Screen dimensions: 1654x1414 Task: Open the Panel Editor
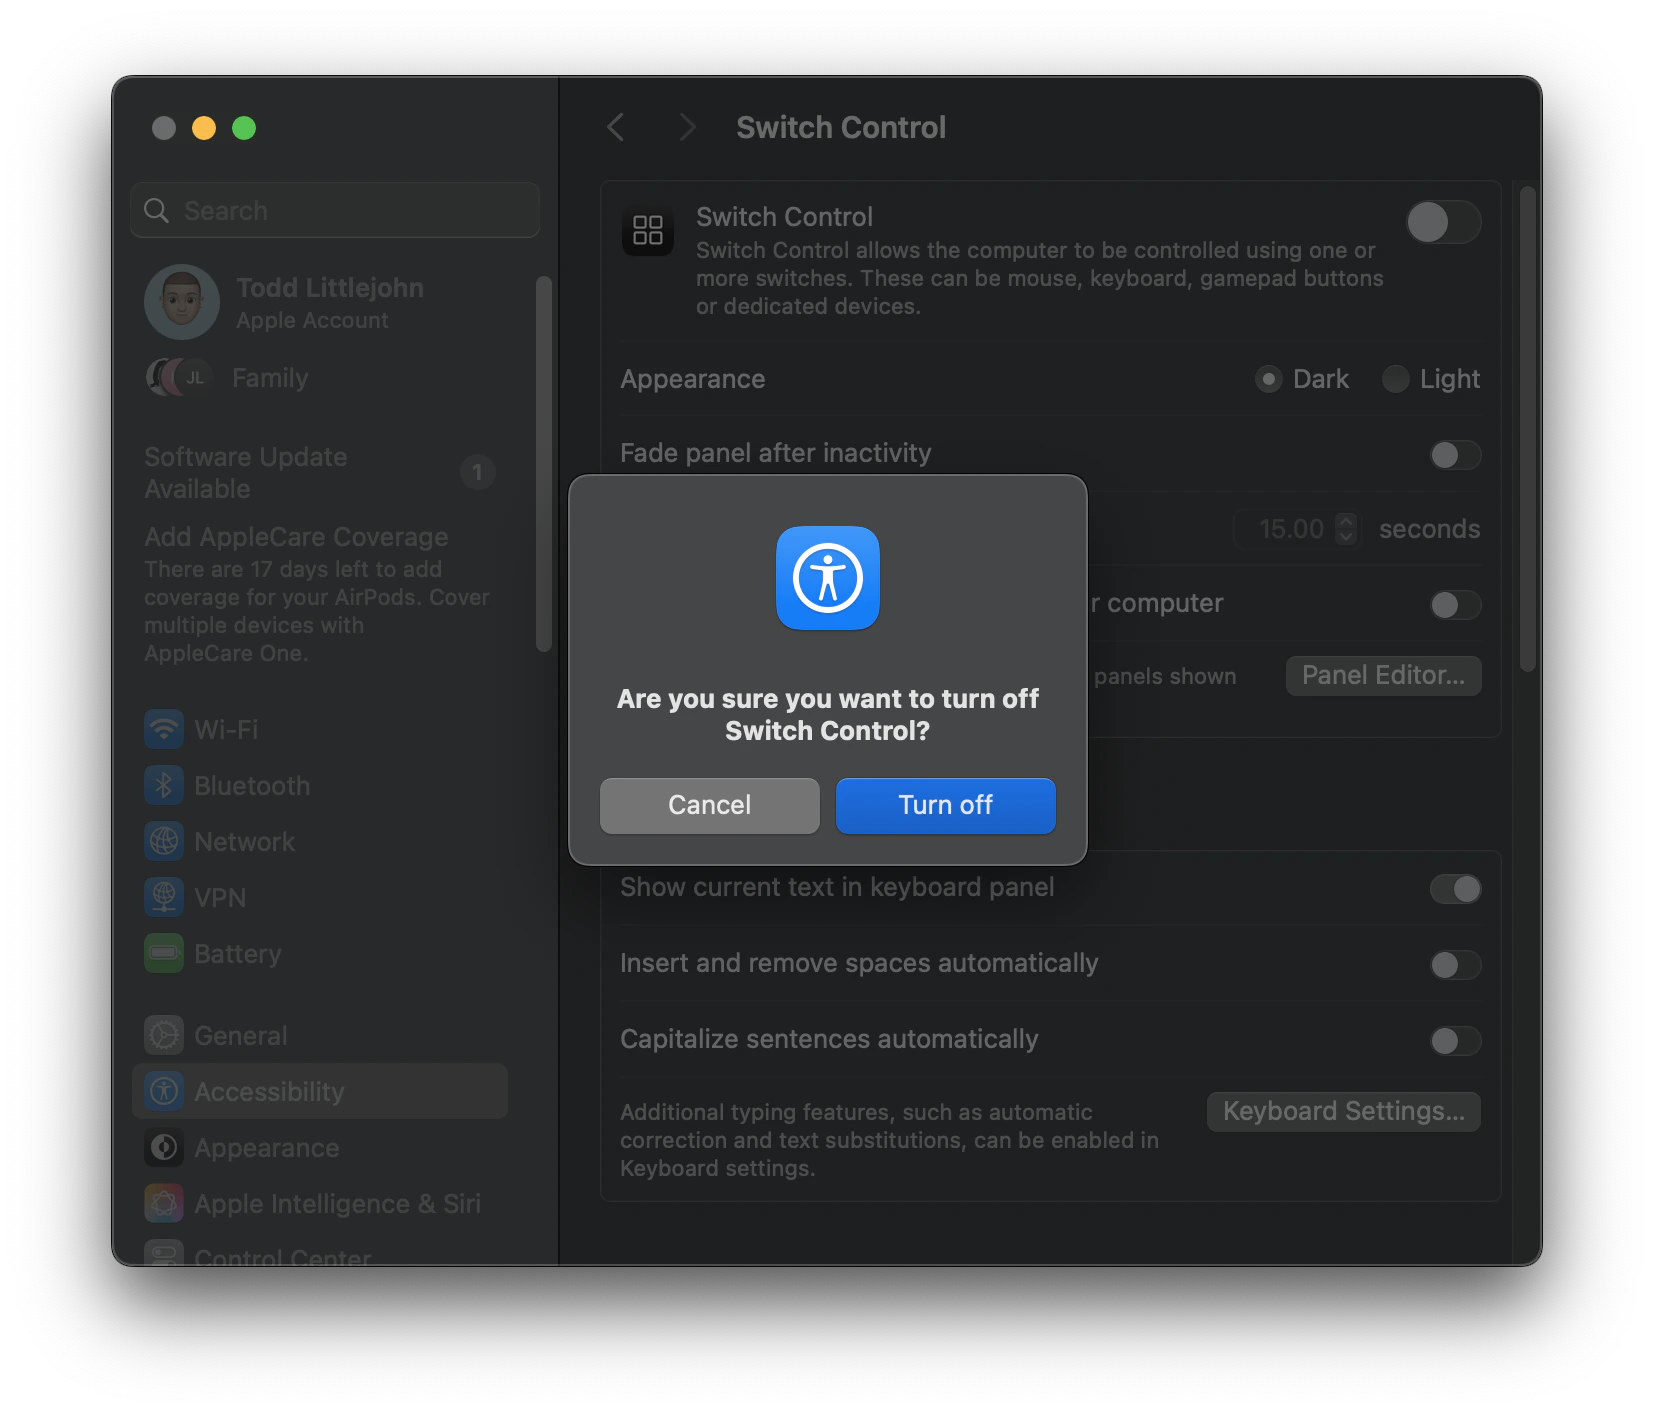[1382, 675]
